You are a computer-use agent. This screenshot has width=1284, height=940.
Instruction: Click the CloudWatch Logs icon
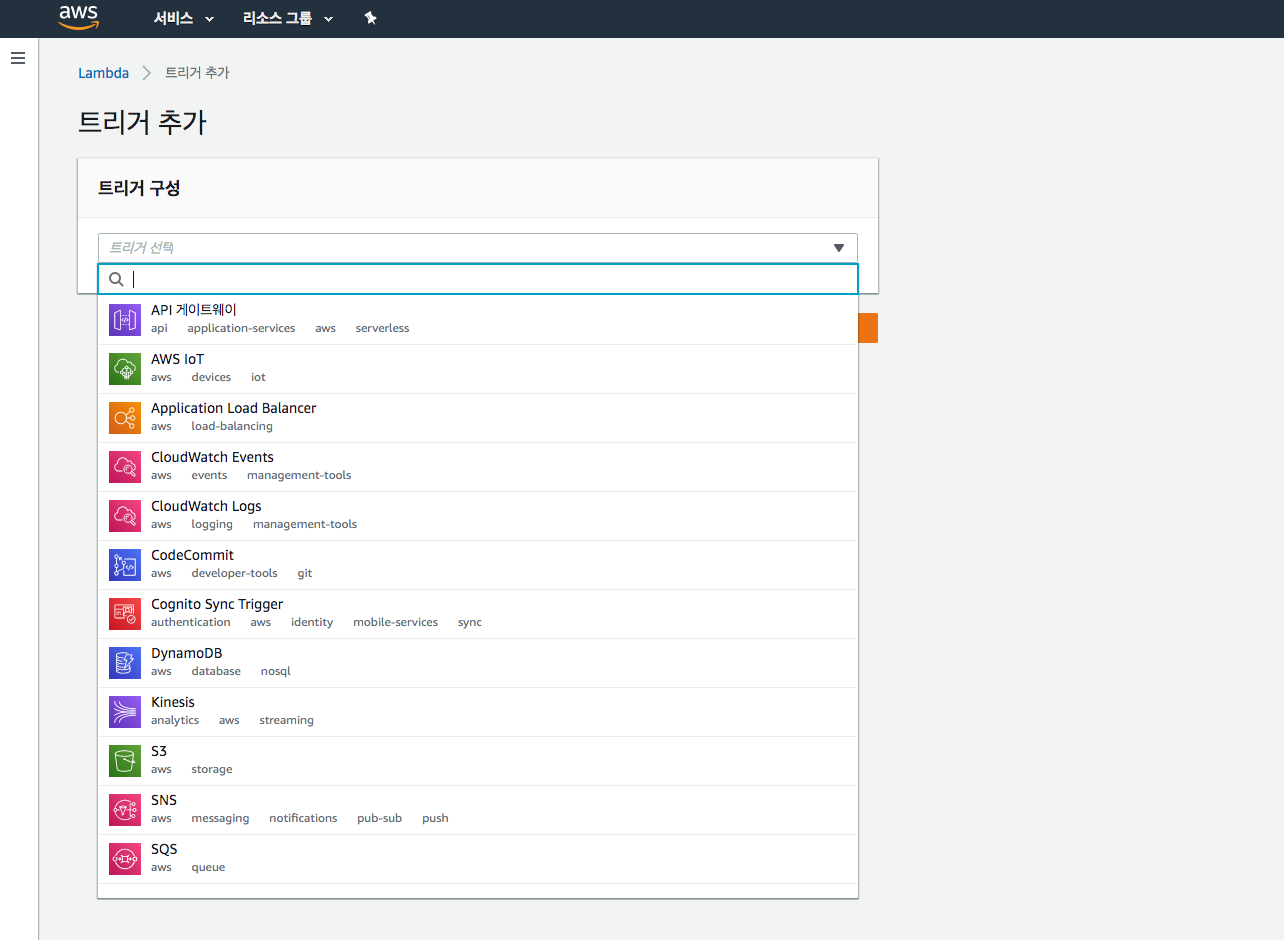[x=125, y=516]
